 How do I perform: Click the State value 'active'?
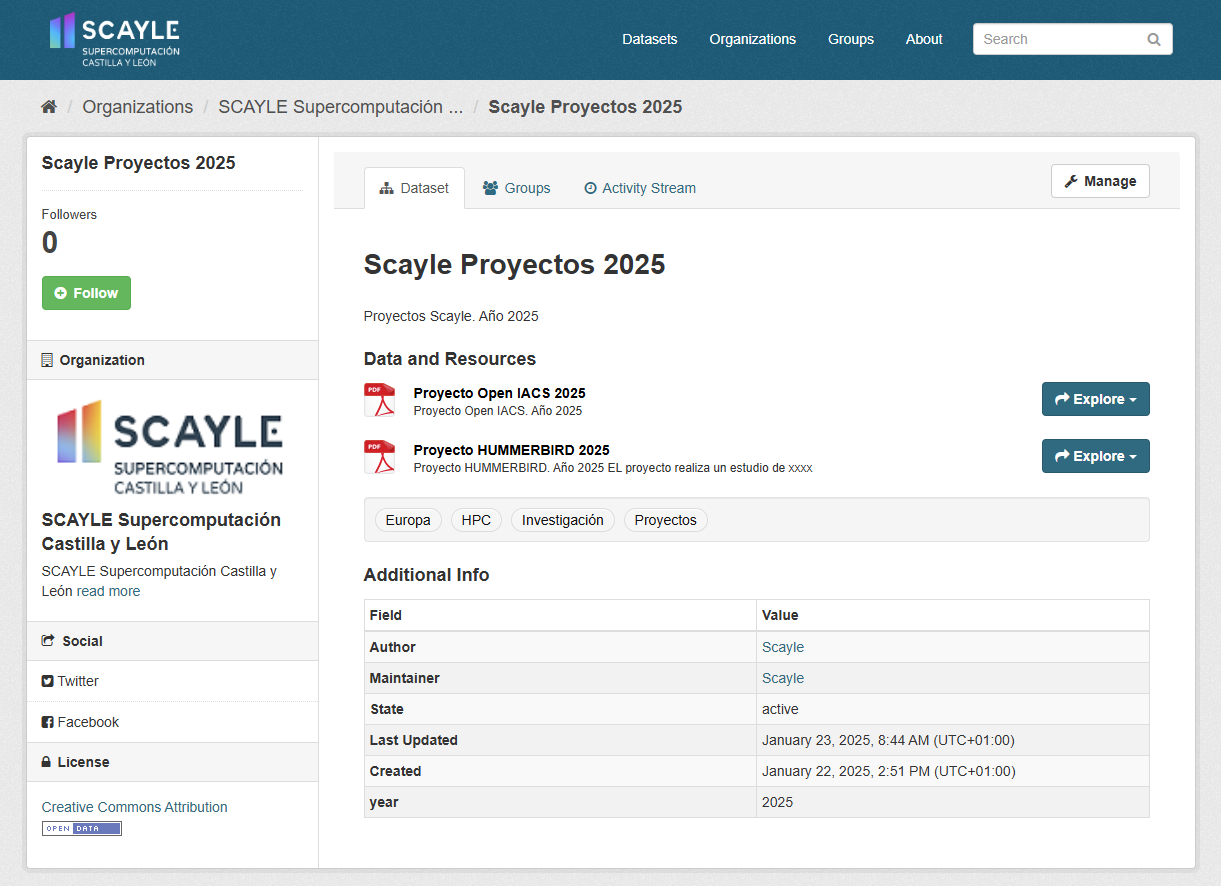[x=780, y=709]
